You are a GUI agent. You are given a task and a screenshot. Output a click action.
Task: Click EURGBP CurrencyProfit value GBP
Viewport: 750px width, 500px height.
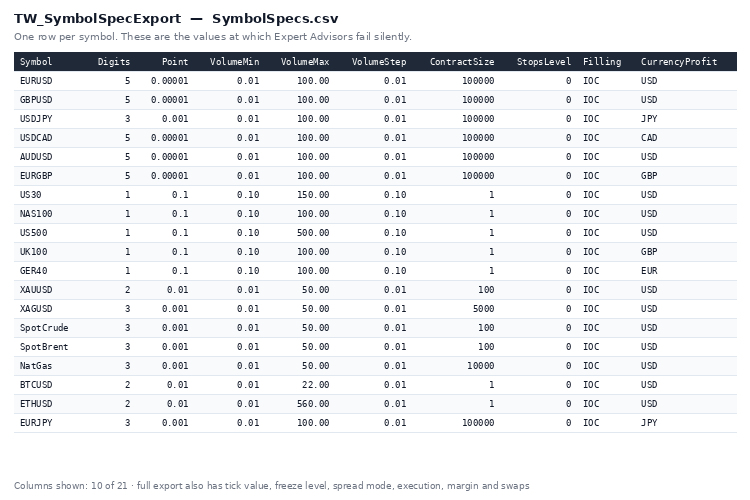tap(649, 176)
